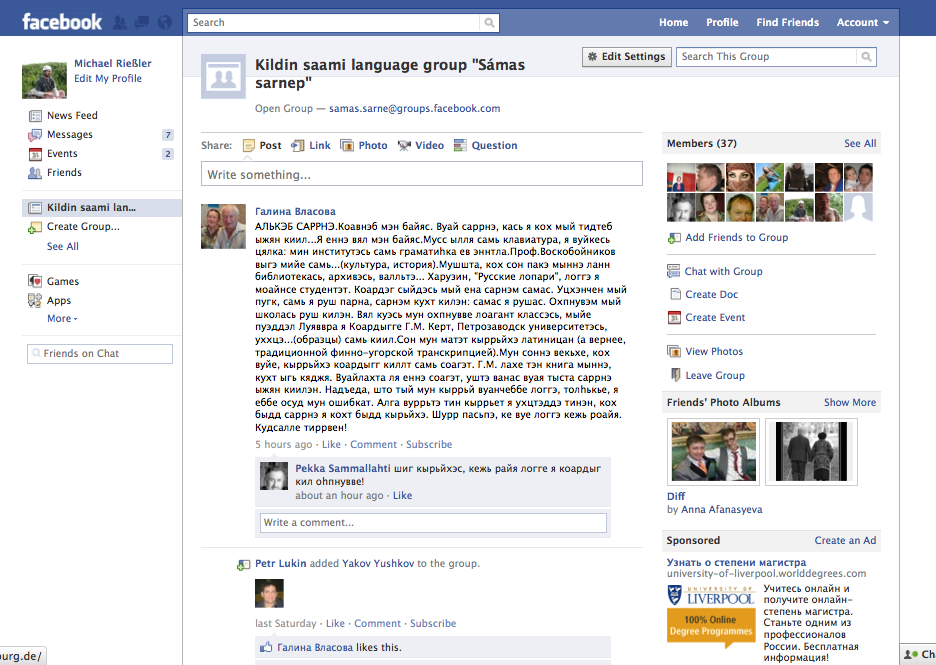
Task: Click the Apps icon in sidebar
Action: tap(35, 300)
